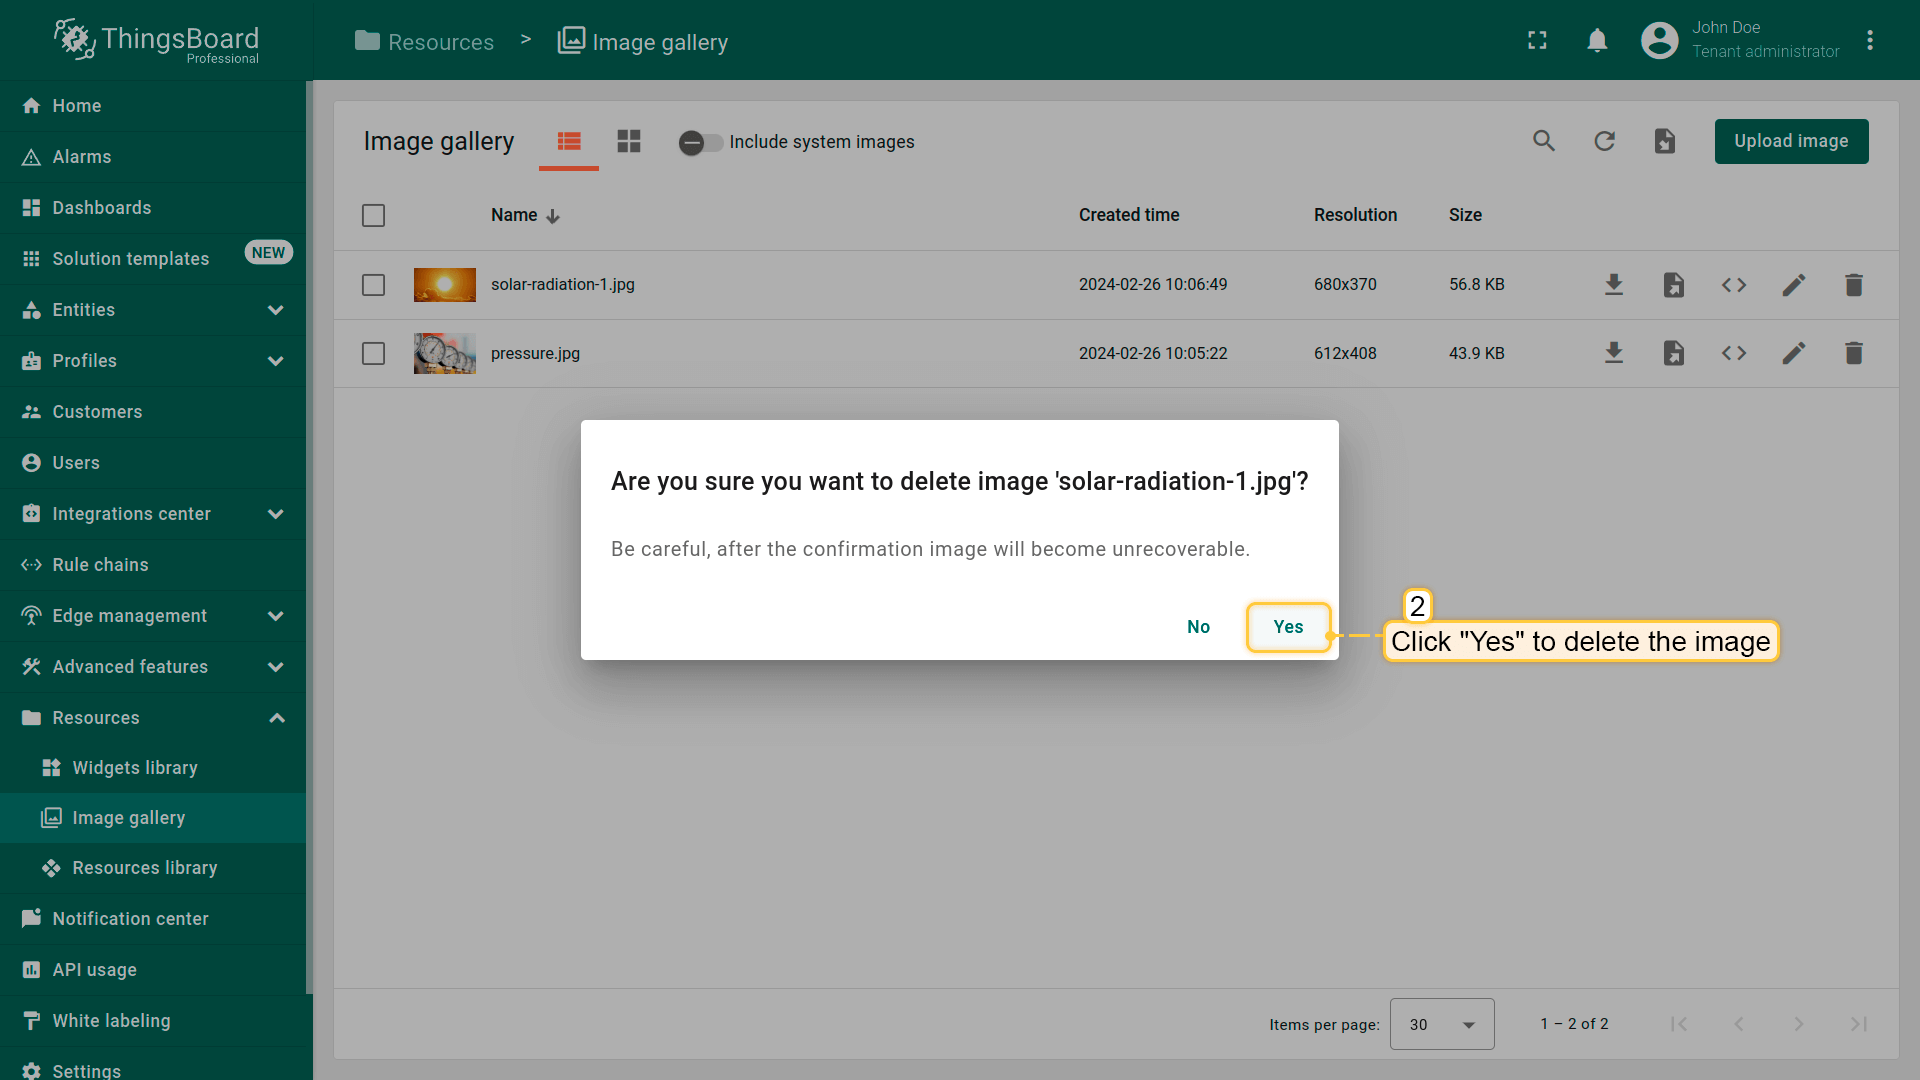This screenshot has height=1080, width=1920.
Task: Download the solar-radiation-1.jpg image
Action: pos(1613,285)
